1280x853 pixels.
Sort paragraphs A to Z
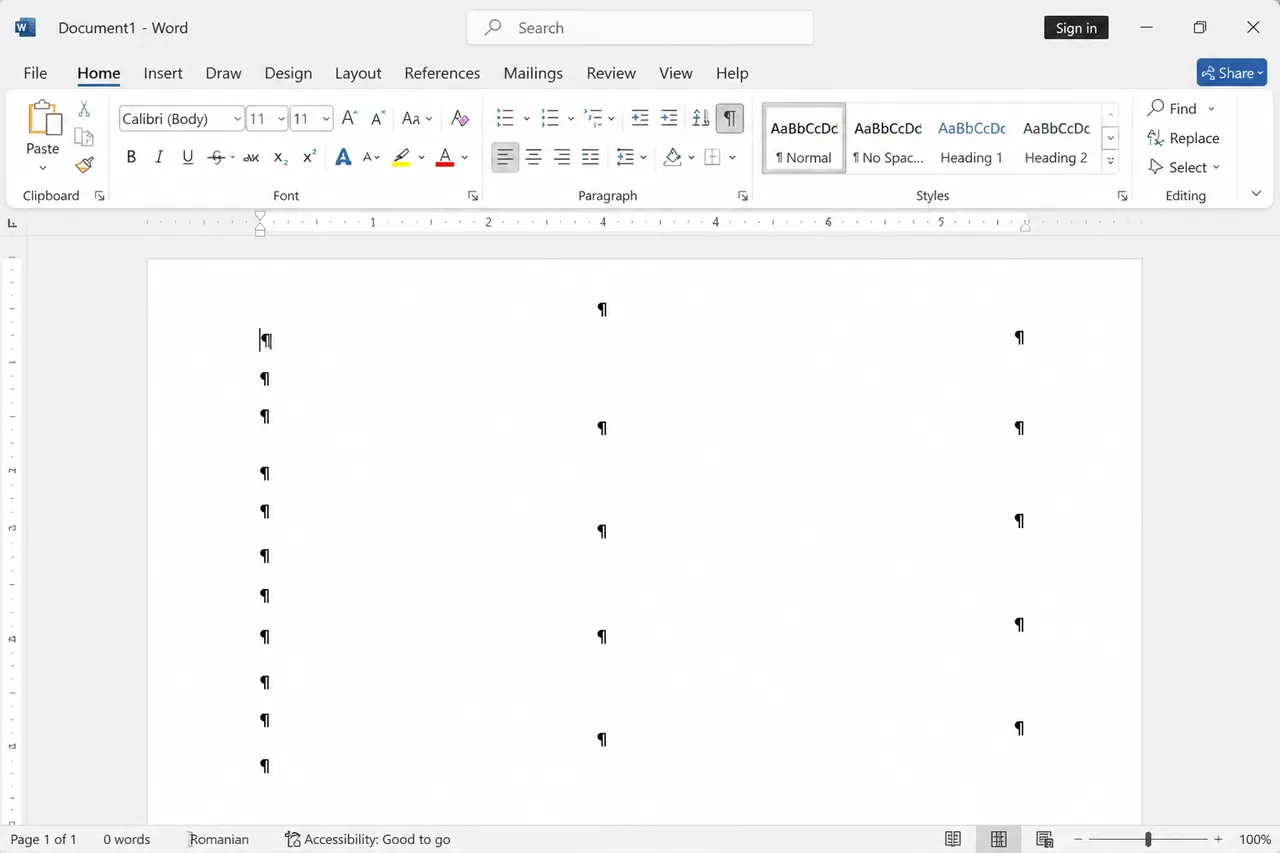(700, 118)
